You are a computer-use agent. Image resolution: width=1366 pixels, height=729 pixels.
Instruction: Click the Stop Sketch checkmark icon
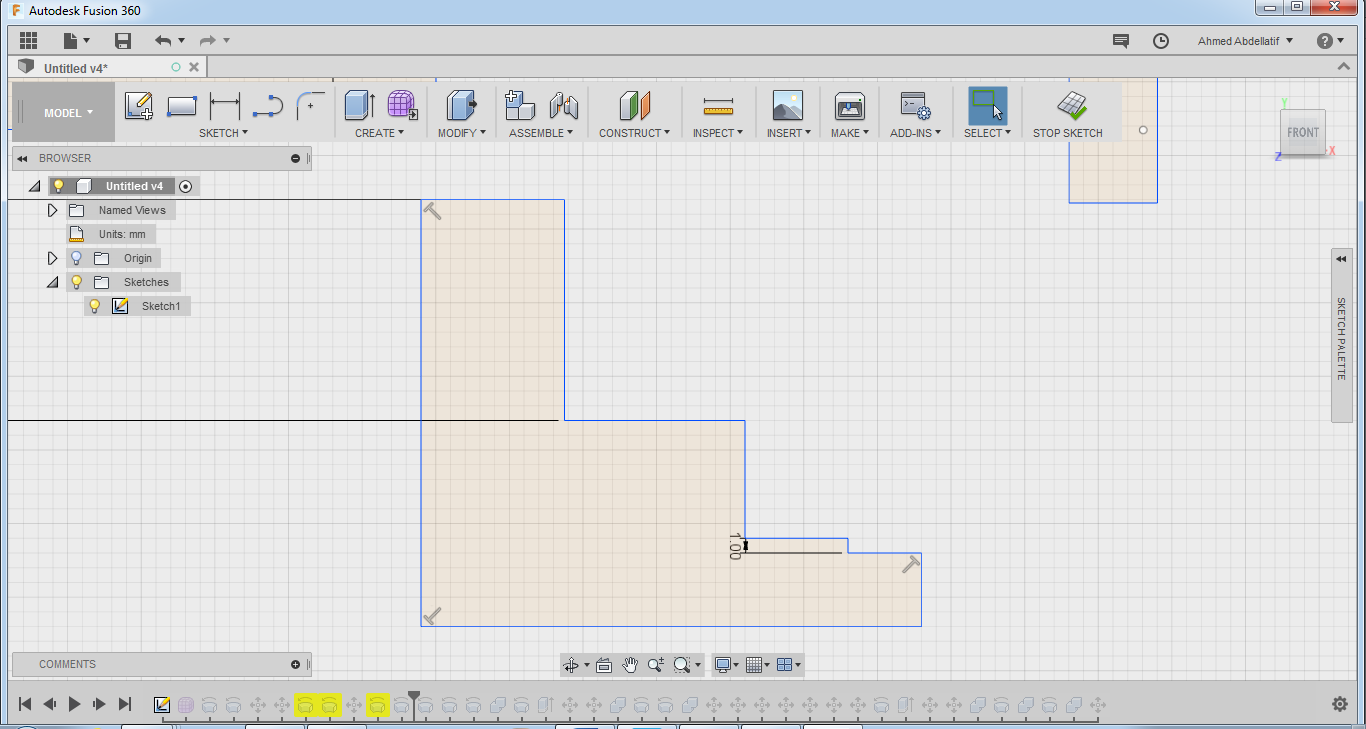tap(1072, 105)
